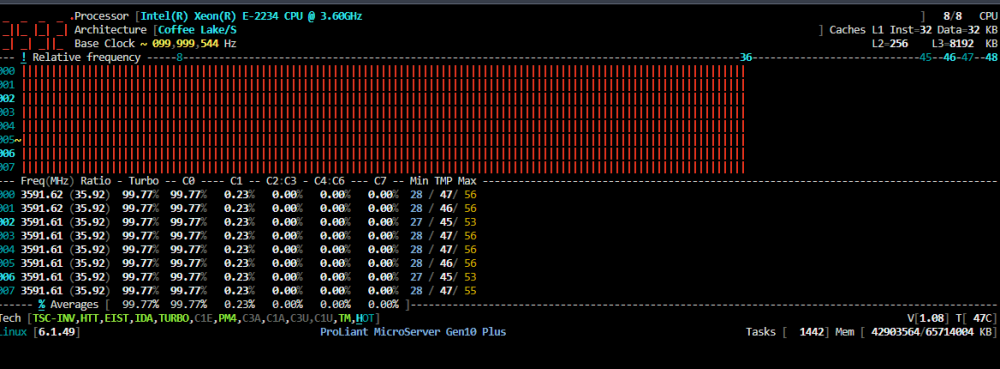Click the highlighted core label 006 beside bars

click(8, 154)
